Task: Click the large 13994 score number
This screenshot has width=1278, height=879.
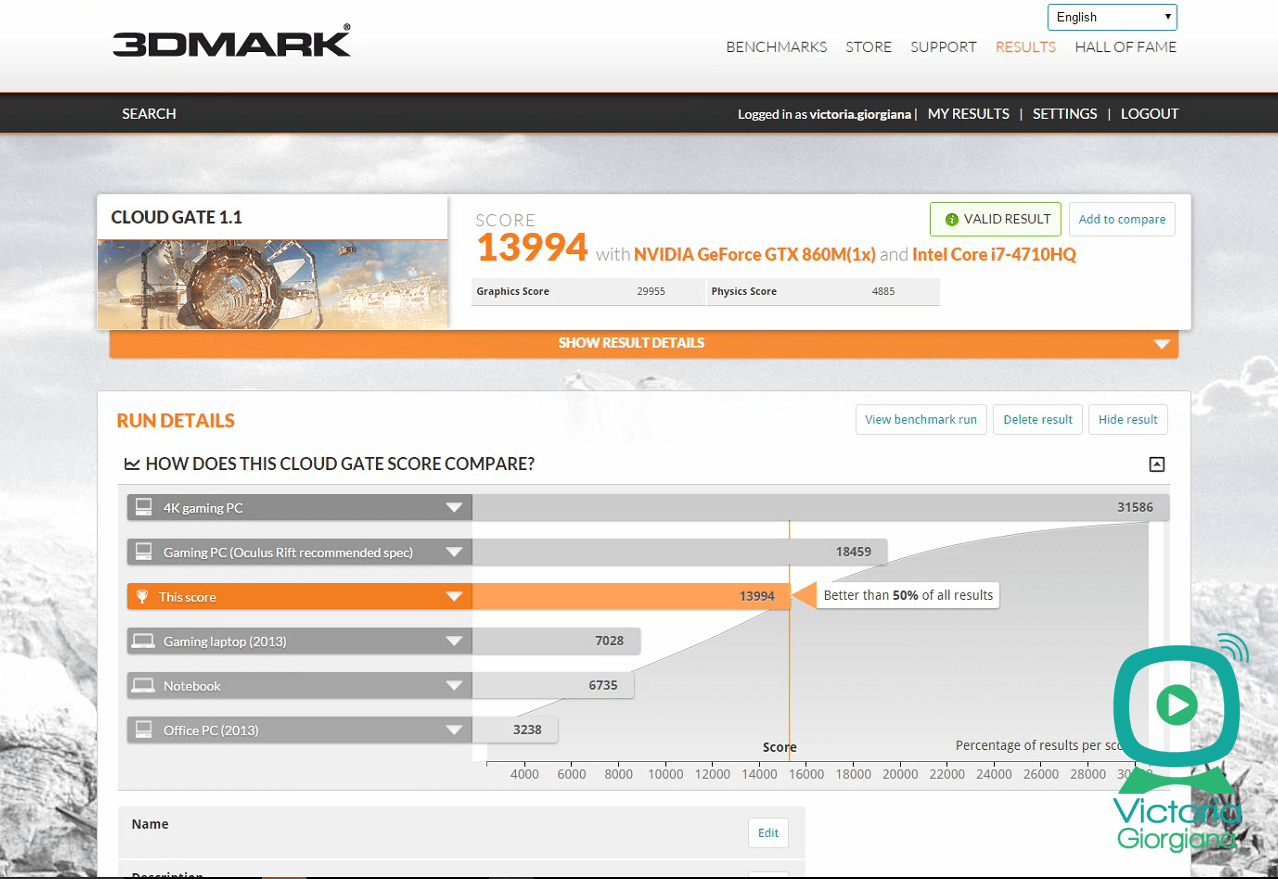Action: (532, 247)
